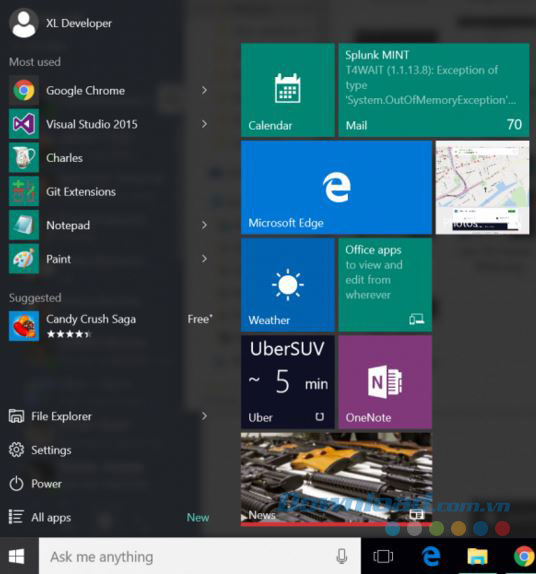Open the Calendar tile

[x=288, y=90]
